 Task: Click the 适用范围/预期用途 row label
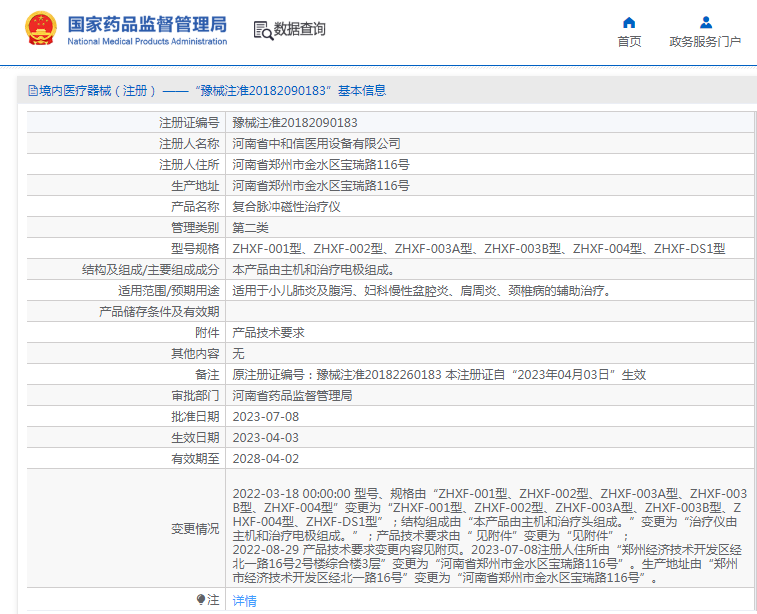click(x=168, y=291)
